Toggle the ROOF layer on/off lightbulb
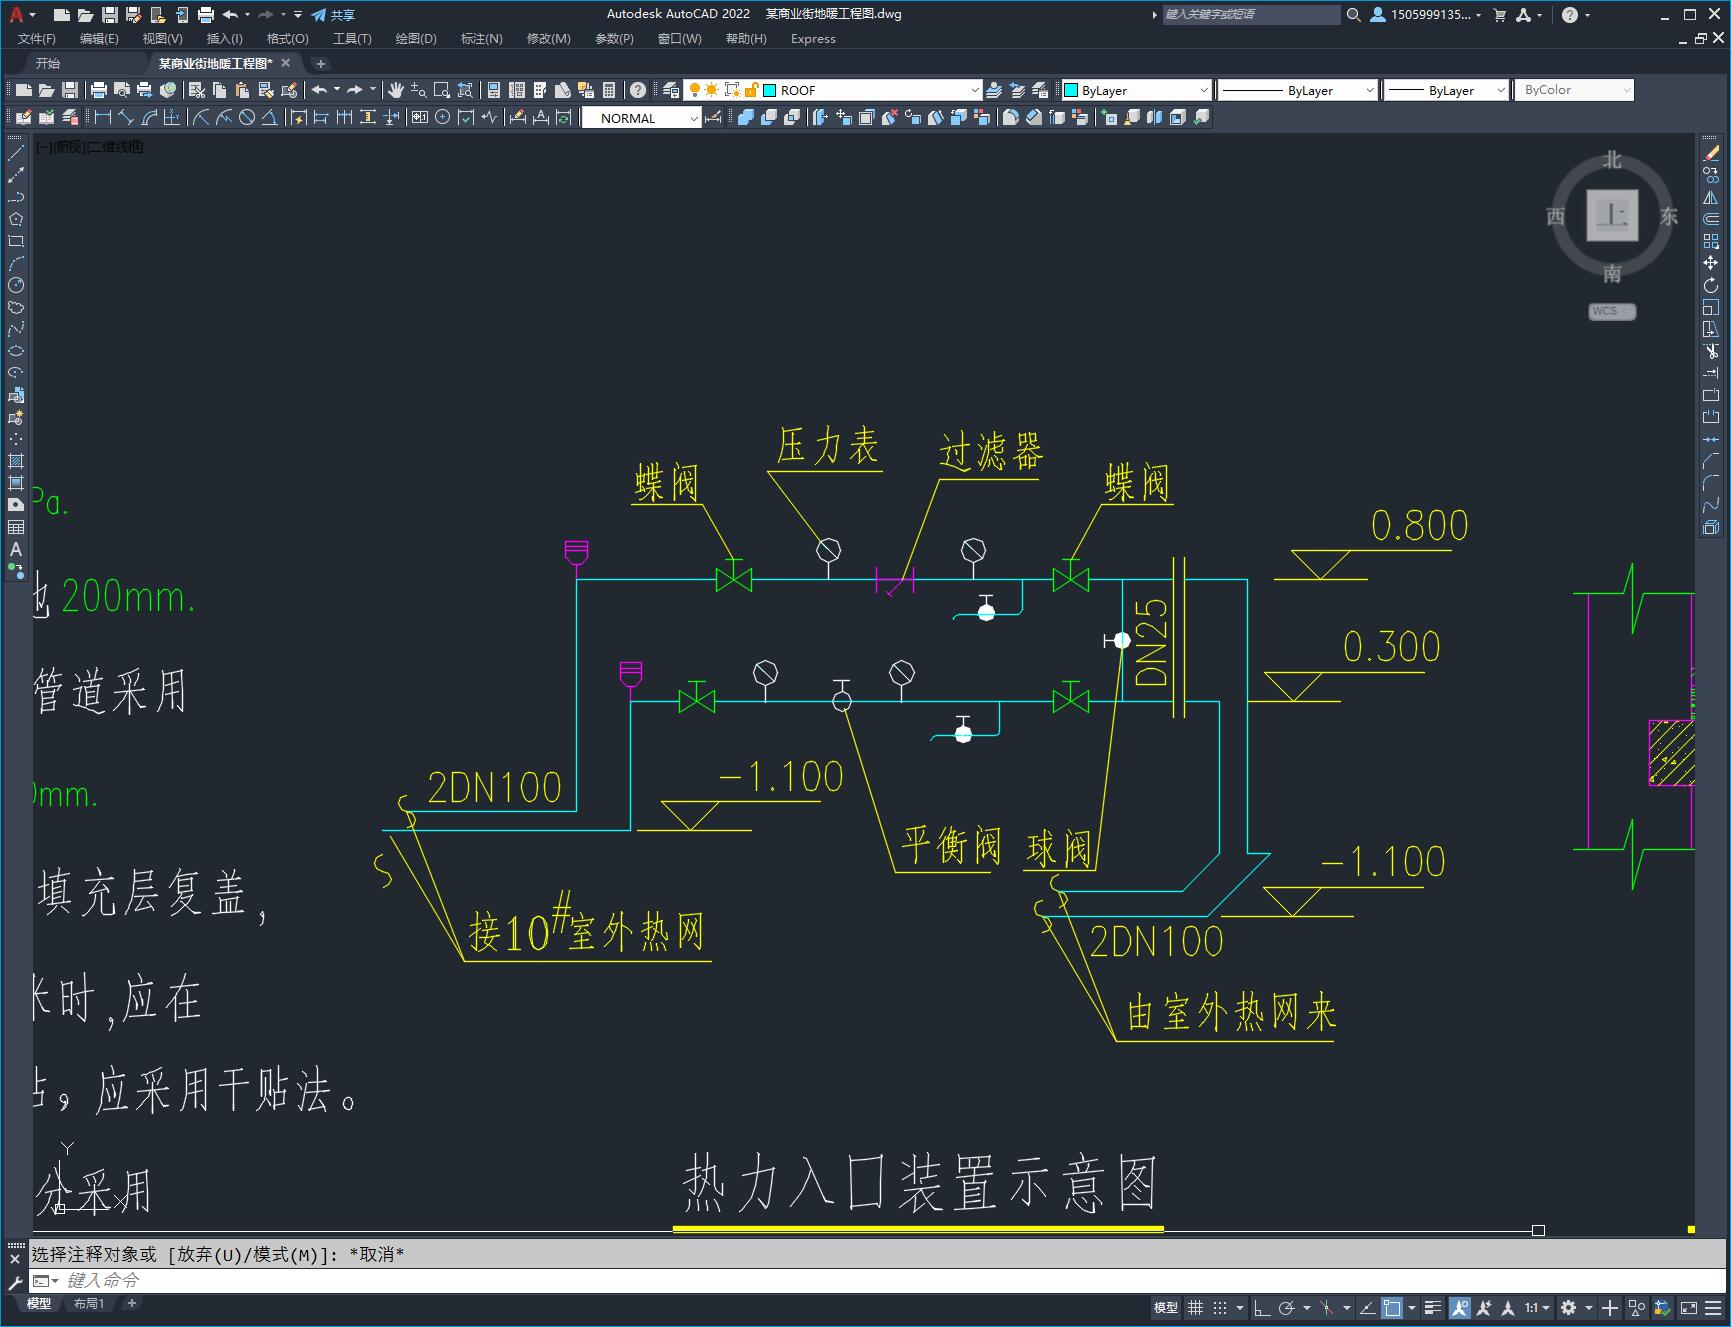This screenshot has width=1731, height=1327. click(x=695, y=90)
